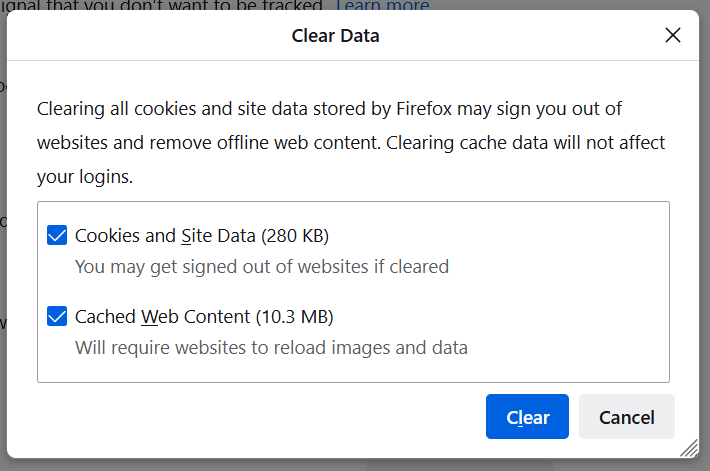Click the cookie-clearing warning paragraph
The width and height of the screenshot is (710, 471).
[350, 143]
